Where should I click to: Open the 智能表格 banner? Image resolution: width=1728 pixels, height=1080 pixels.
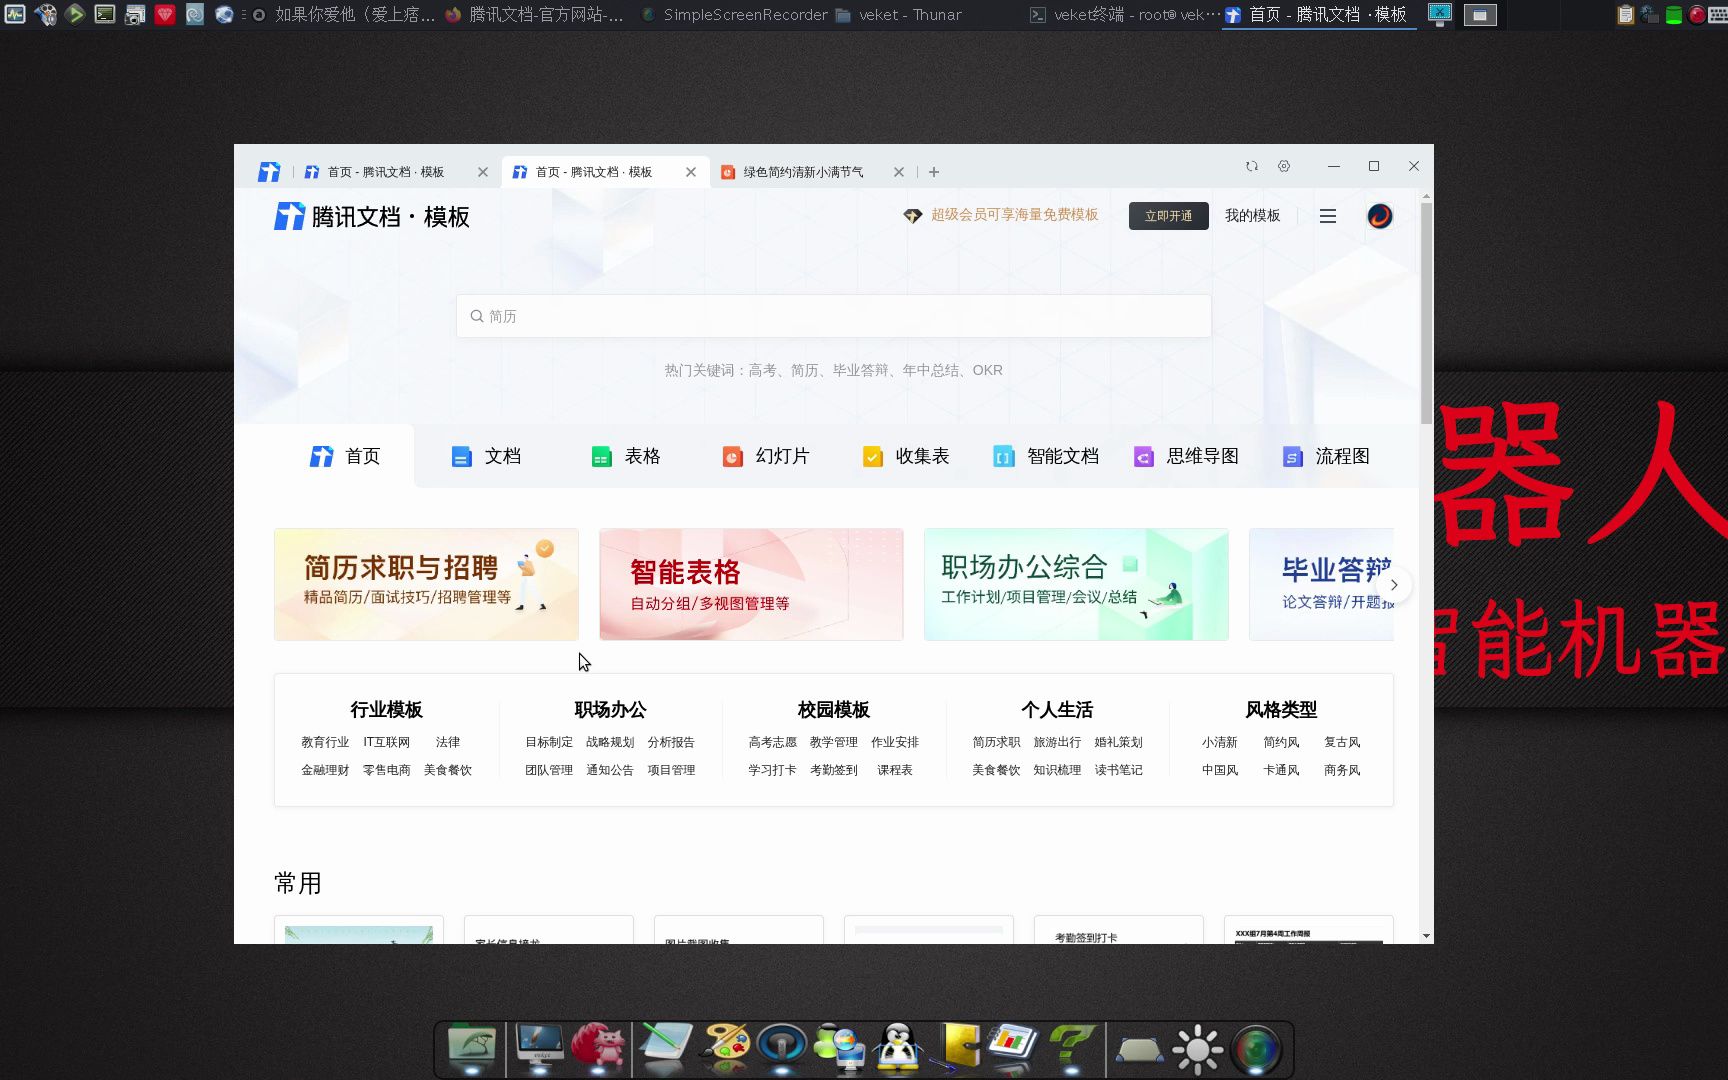(751, 584)
